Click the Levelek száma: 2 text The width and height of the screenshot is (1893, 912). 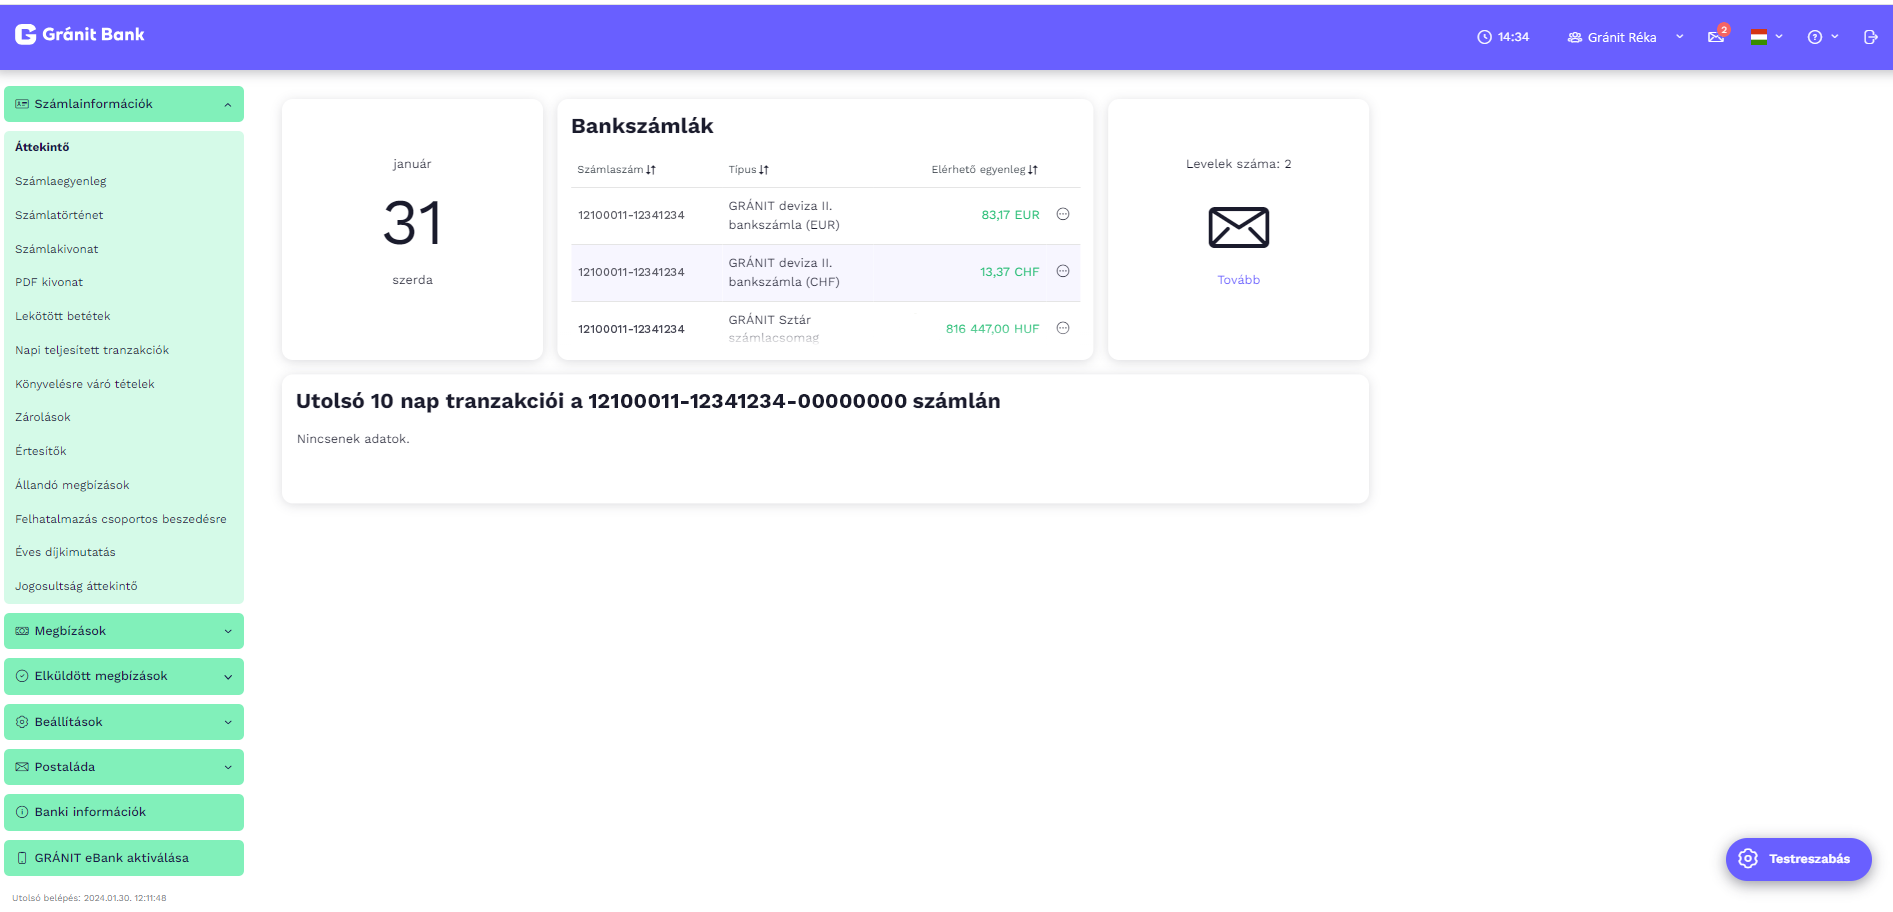[x=1238, y=164]
